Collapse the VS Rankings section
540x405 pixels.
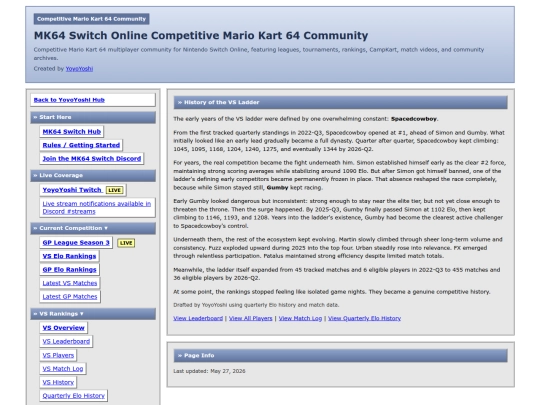coord(93,314)
